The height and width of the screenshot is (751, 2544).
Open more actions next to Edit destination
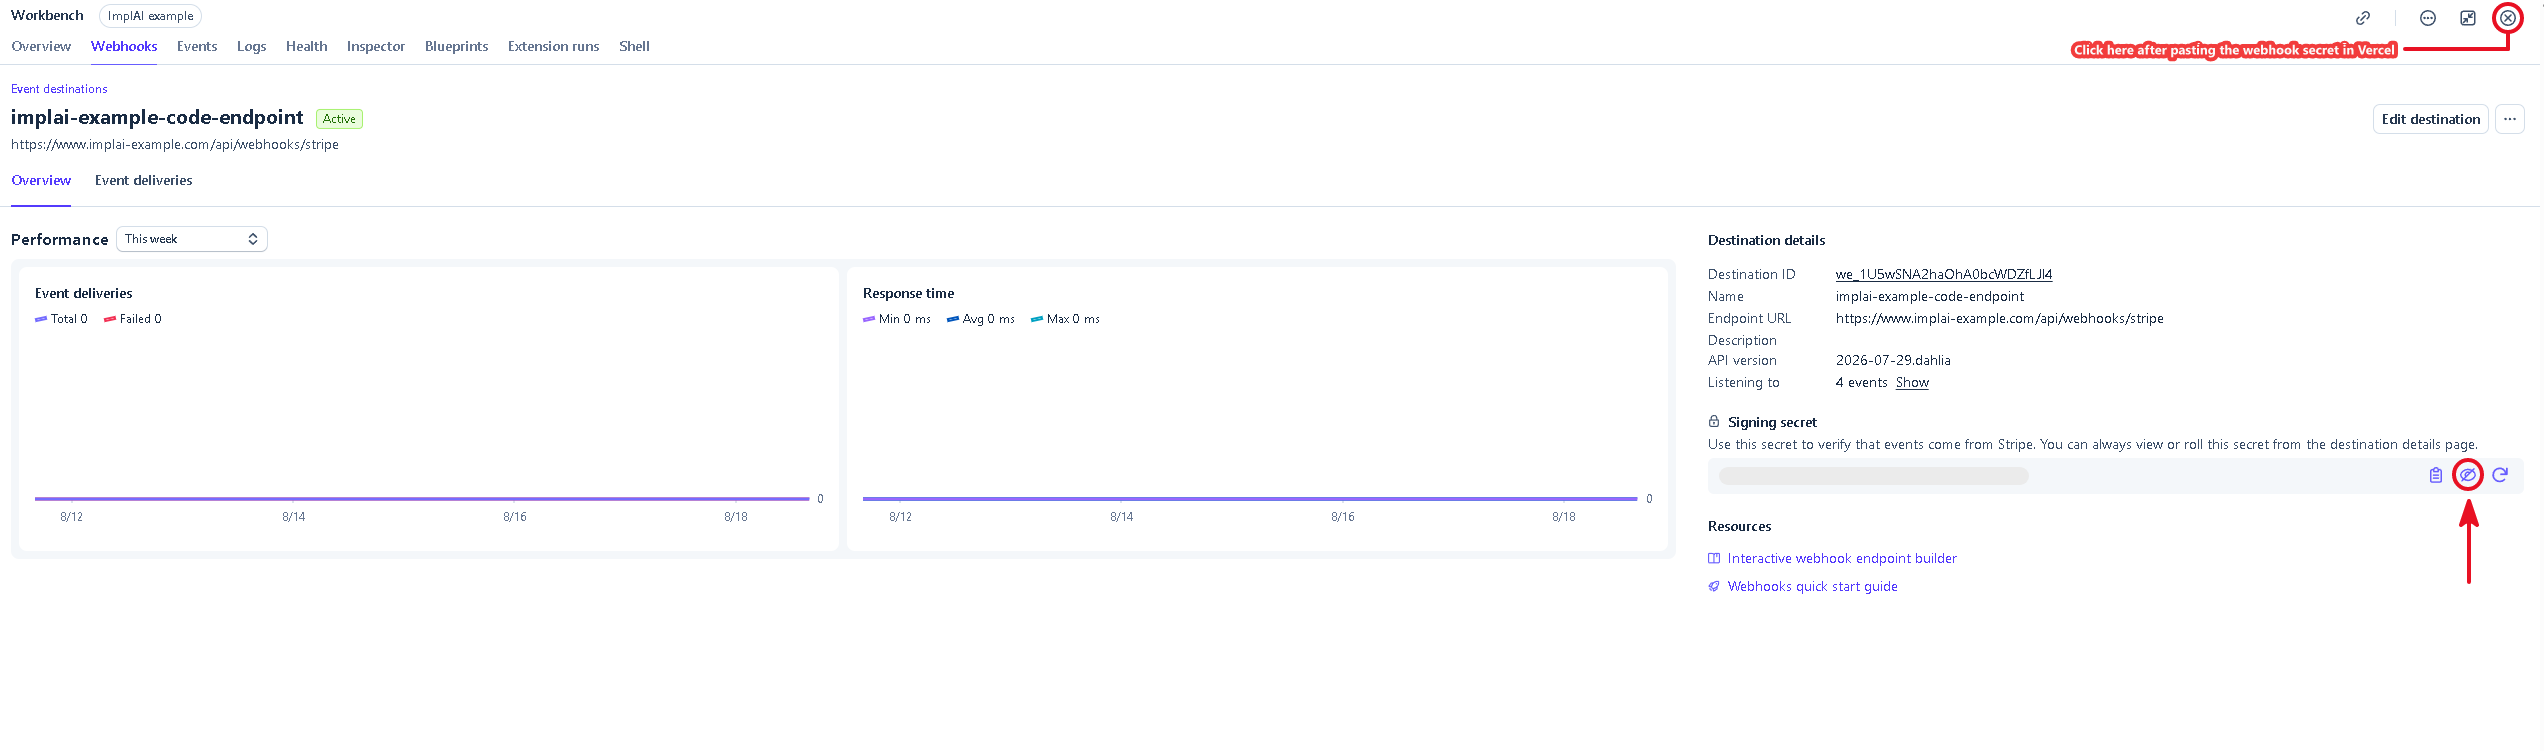tap(2510, 119)
